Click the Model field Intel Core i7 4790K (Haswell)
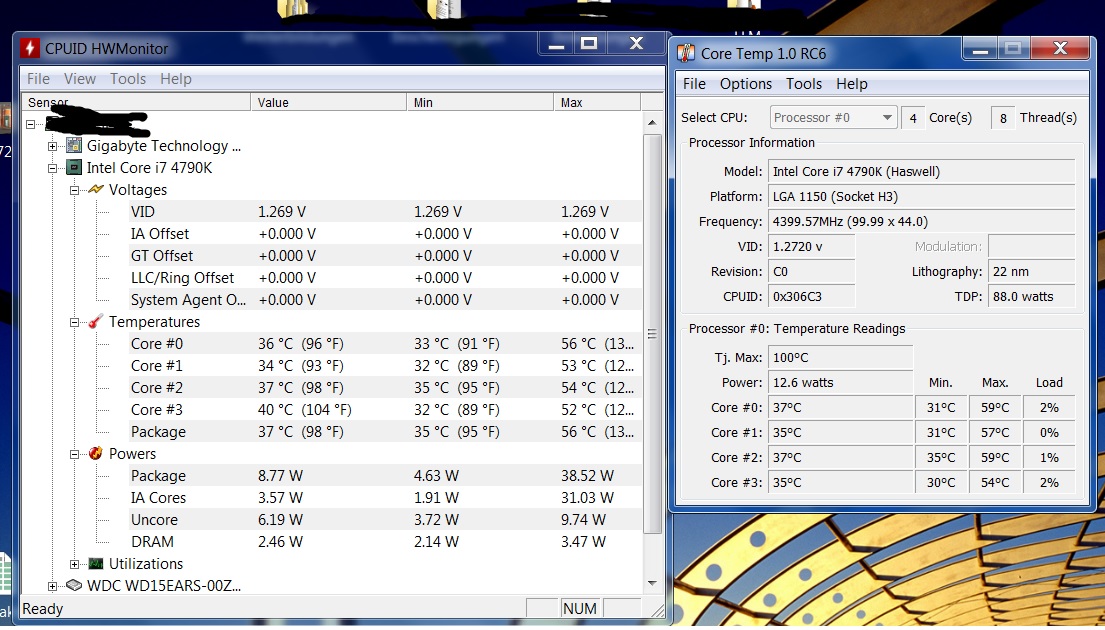 922,171
